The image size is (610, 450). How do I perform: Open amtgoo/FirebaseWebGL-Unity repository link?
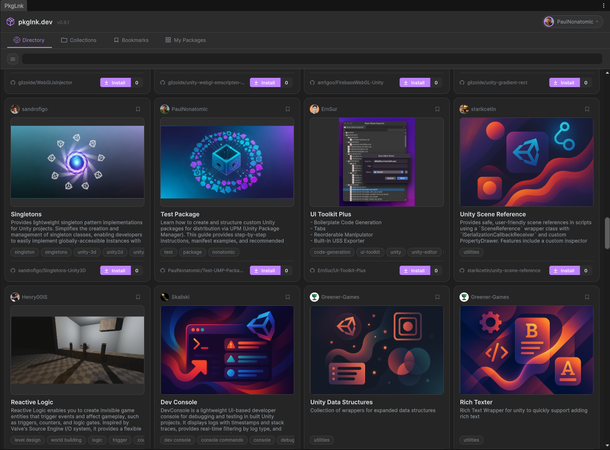347,82
